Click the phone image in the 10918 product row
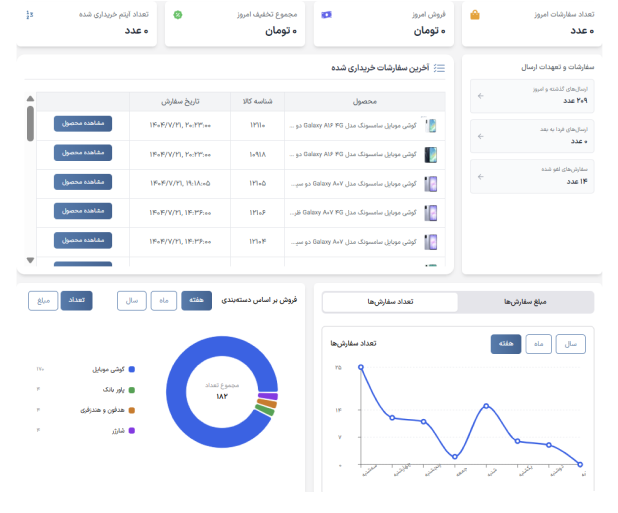This screenshot has height=513, width=618. coord(431,155)
